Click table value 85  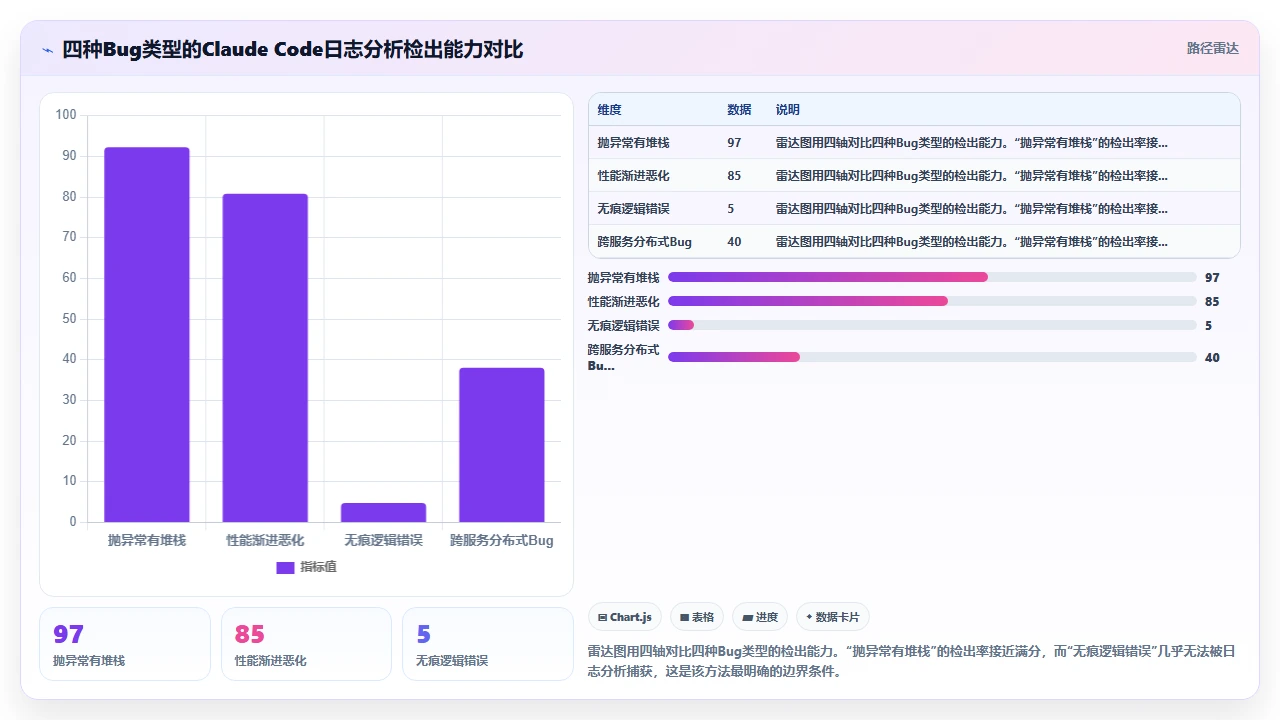coord(734,176)
